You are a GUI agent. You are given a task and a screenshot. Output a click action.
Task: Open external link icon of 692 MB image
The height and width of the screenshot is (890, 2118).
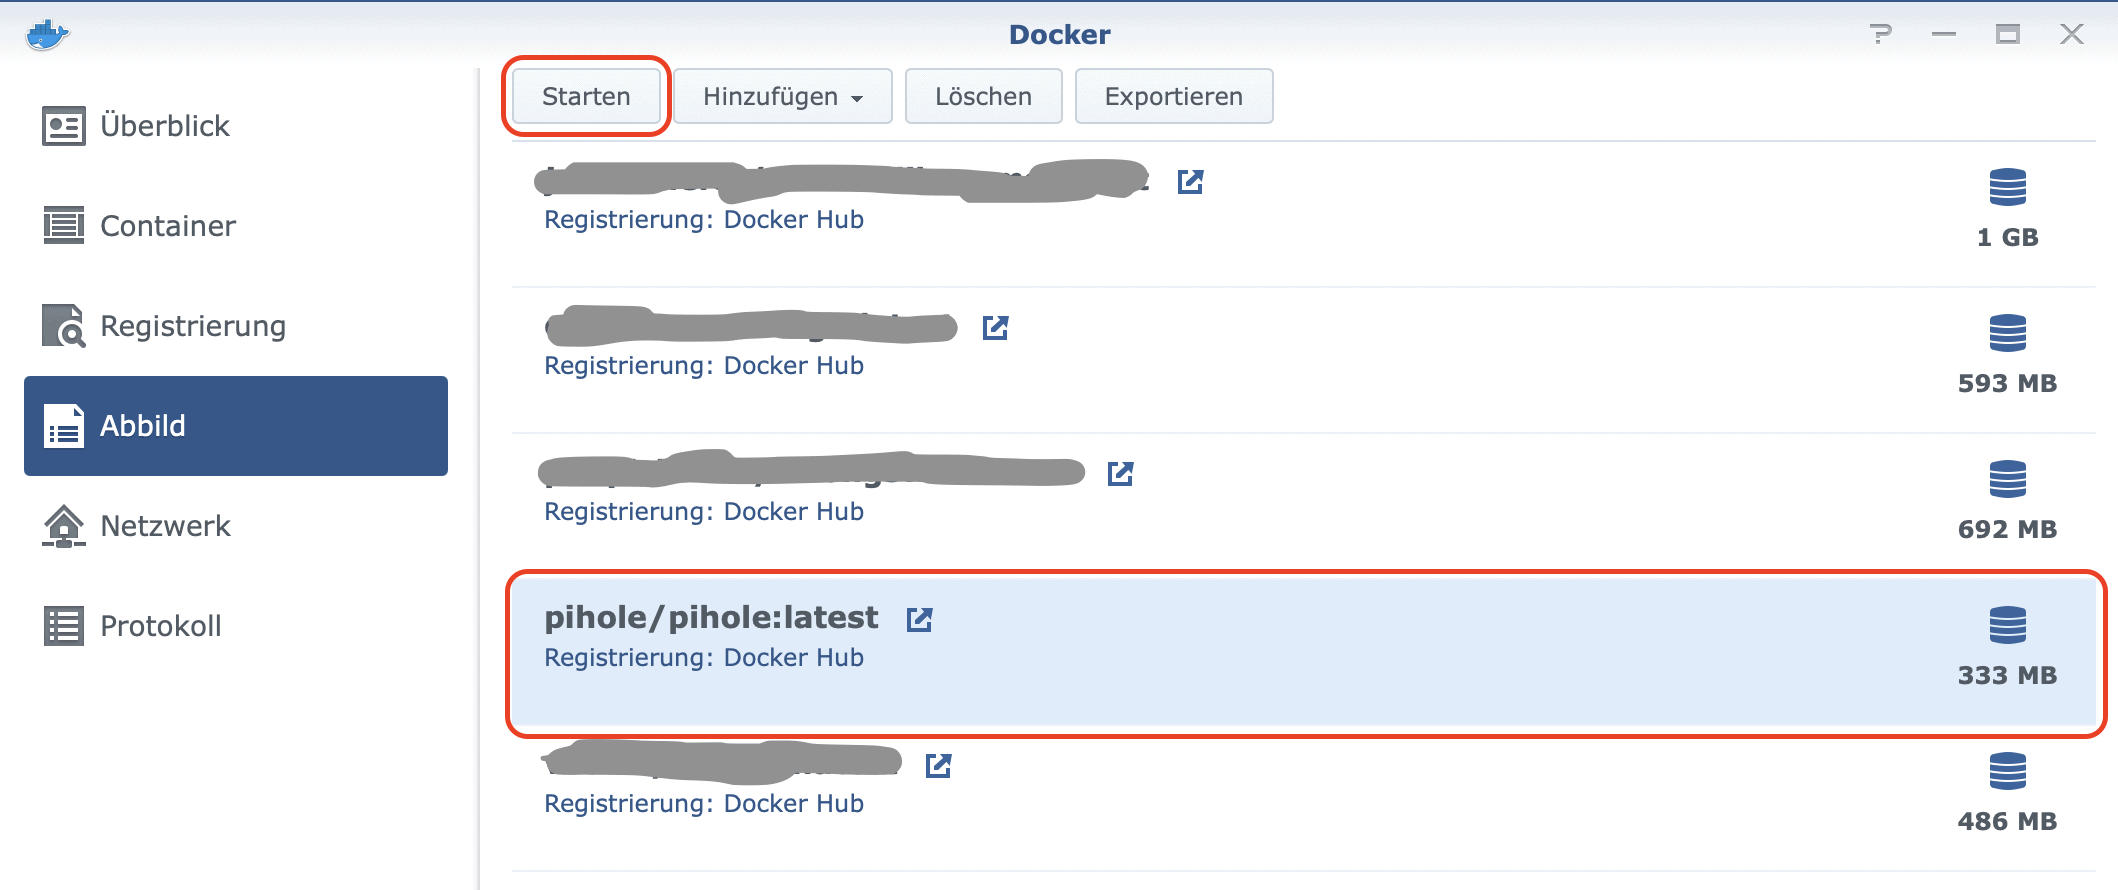click(1120, 474)
